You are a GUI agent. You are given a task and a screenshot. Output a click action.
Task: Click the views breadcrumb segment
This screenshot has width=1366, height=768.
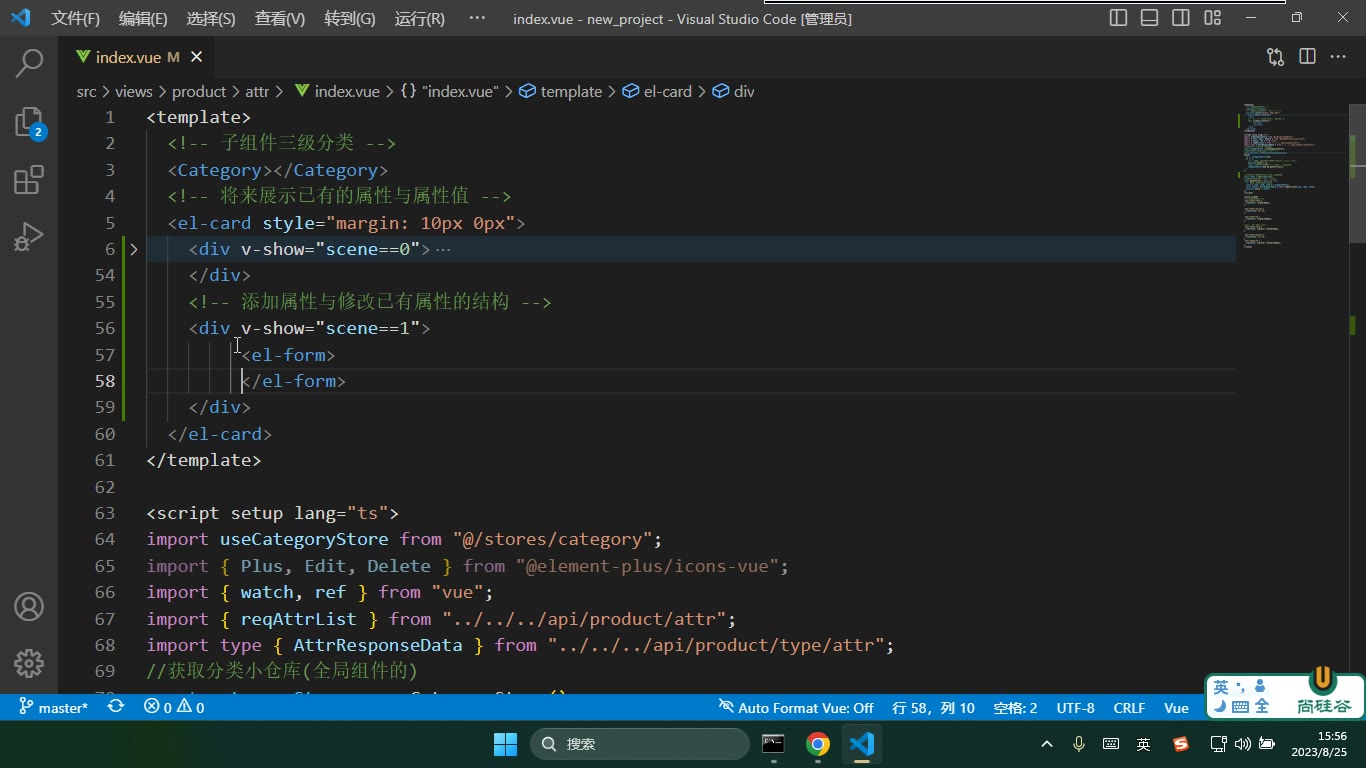[134, 91]
